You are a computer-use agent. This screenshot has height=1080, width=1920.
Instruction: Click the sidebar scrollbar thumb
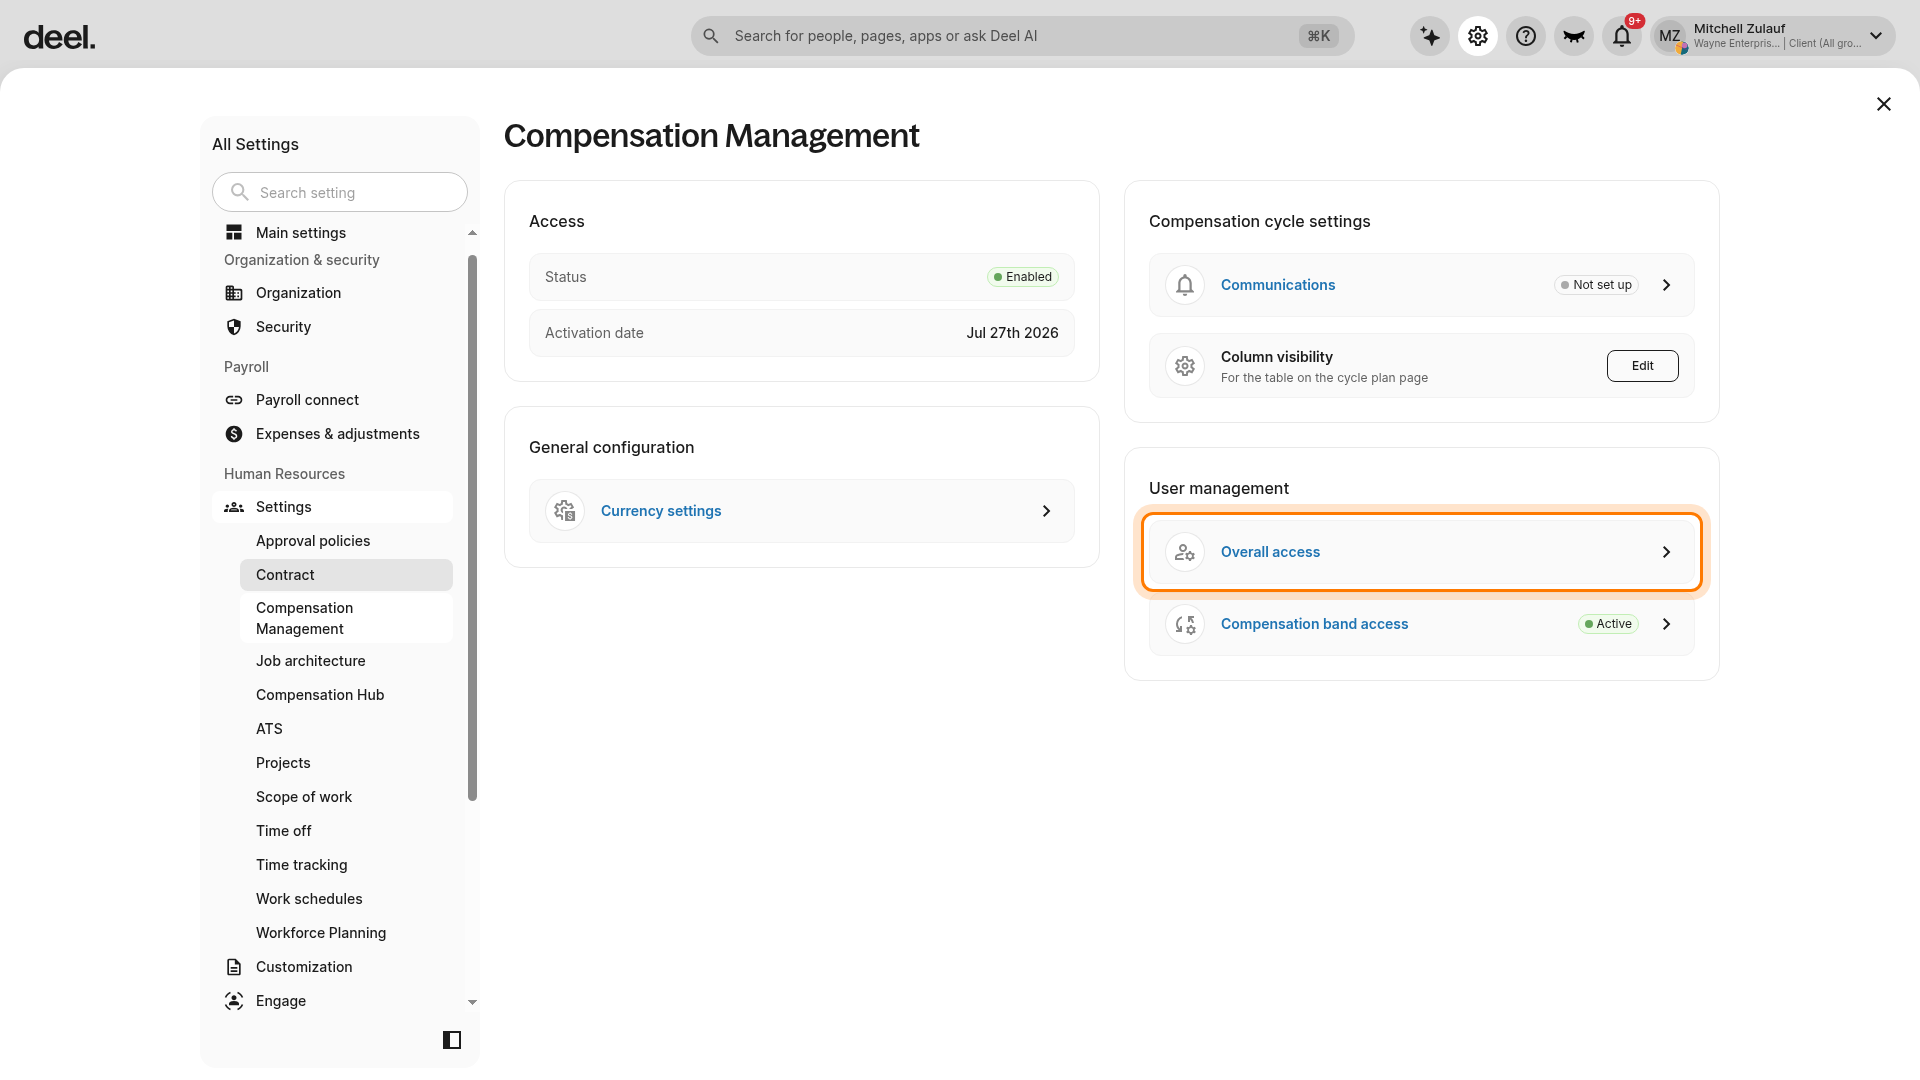pyautogui.click(x=472, y=528)
